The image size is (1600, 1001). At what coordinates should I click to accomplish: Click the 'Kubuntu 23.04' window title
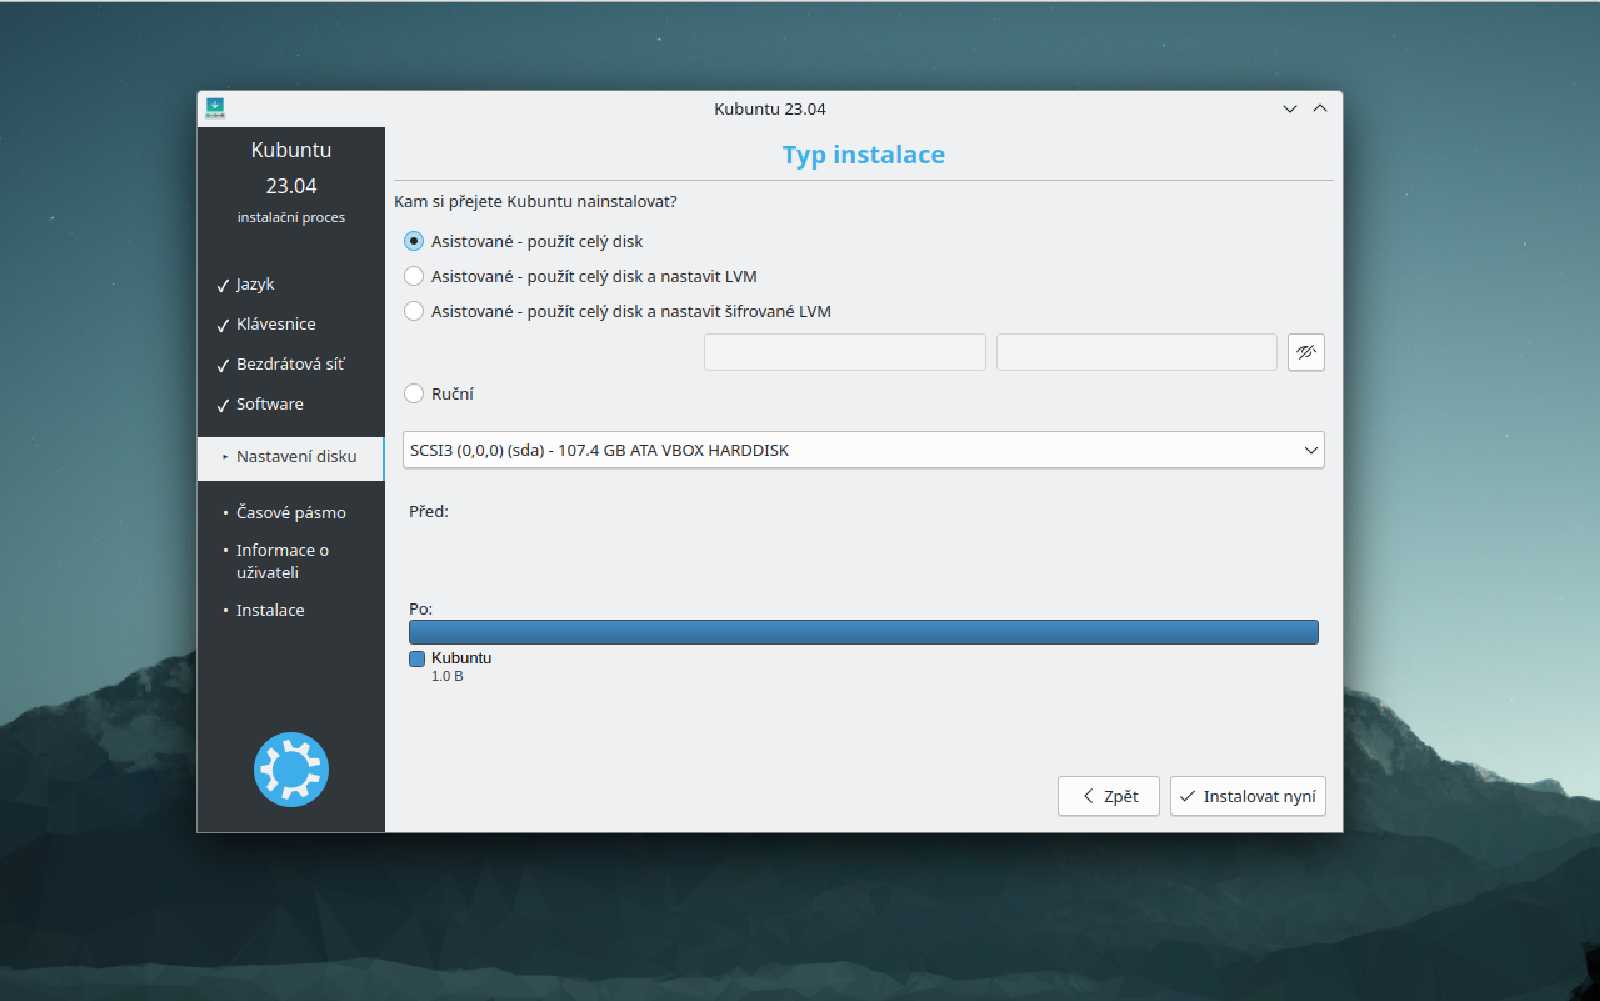pos(770,109)
